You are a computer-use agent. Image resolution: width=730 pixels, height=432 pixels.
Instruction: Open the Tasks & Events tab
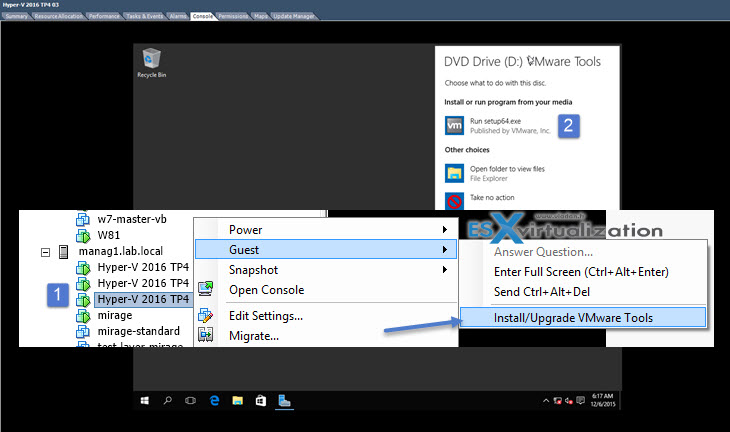click(145, 16)
